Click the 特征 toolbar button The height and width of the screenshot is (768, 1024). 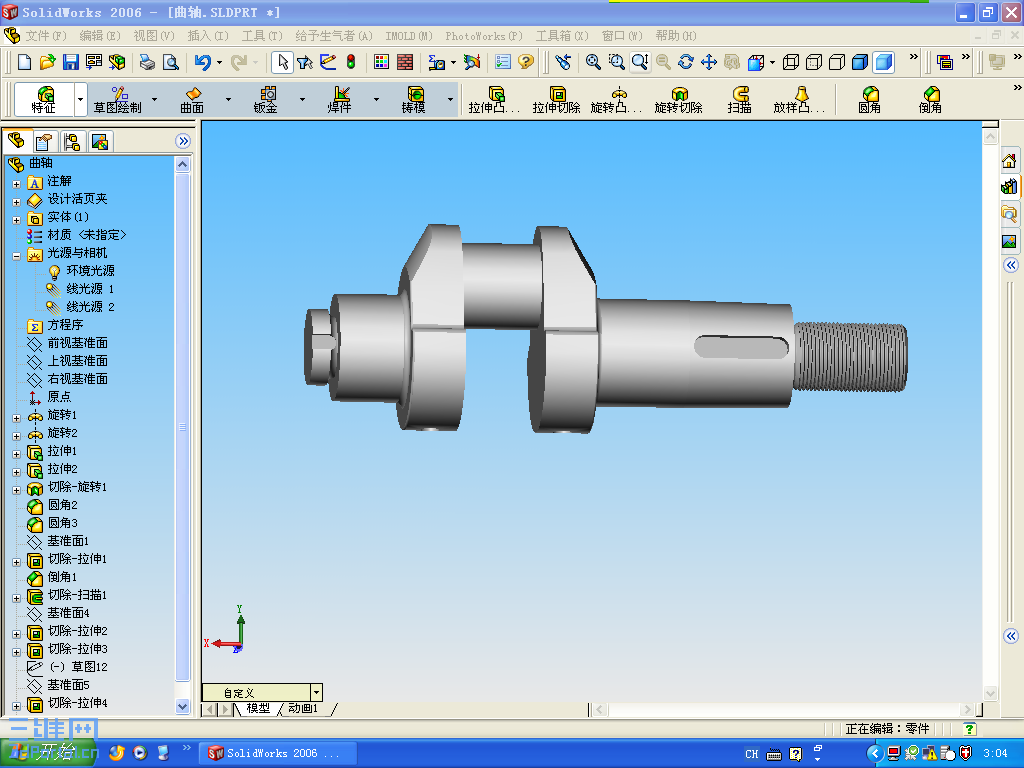click(x=44, y=99)
